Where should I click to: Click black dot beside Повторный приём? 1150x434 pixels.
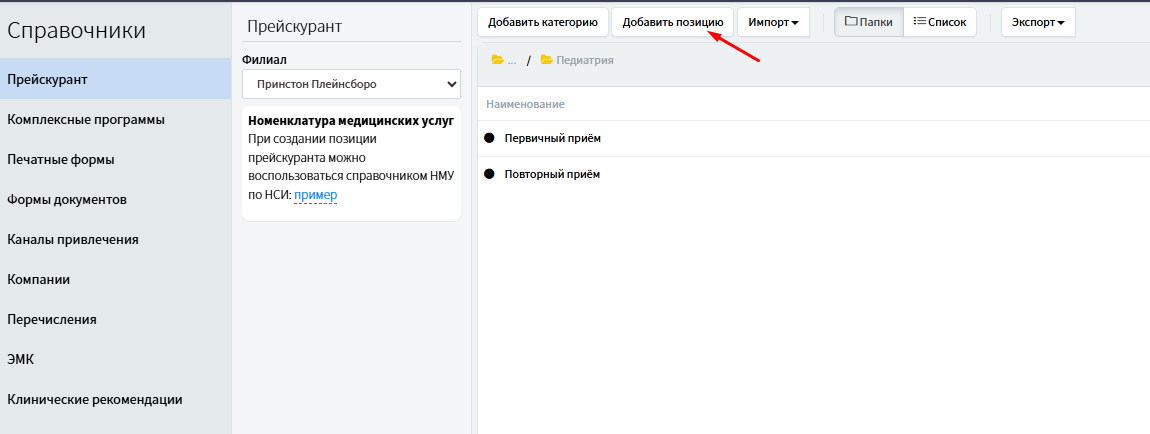pos(490,174)
